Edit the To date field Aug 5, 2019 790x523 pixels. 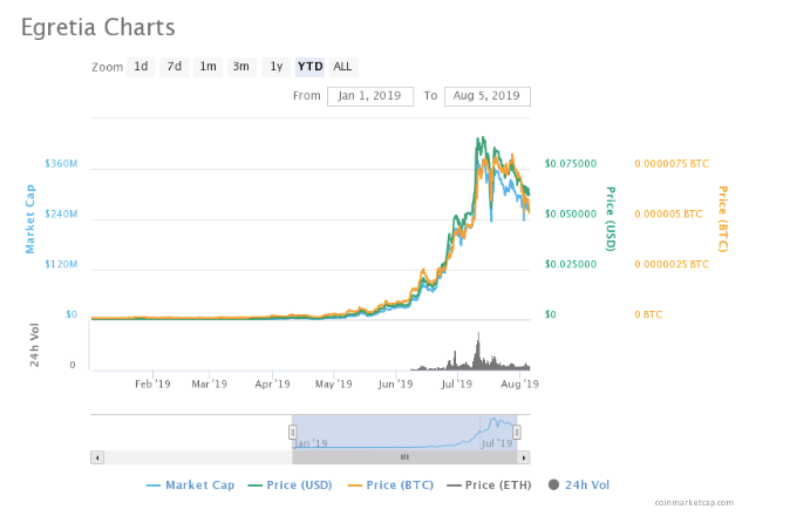(x=487, y=96)
